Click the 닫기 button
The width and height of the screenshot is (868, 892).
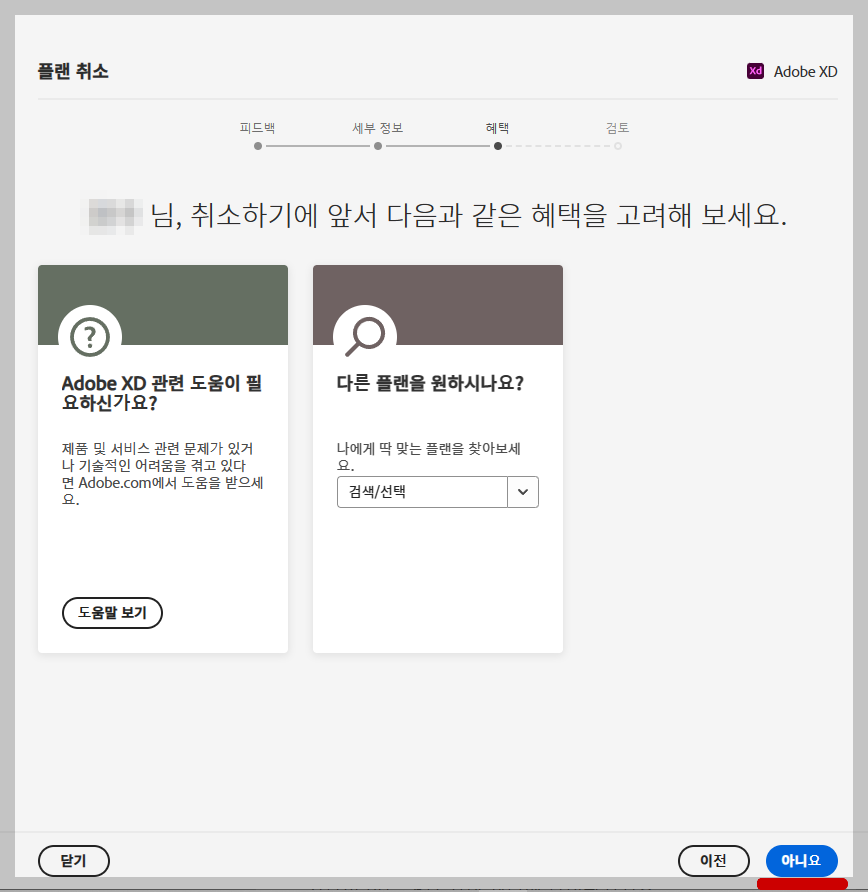click(x=74, y=861)
